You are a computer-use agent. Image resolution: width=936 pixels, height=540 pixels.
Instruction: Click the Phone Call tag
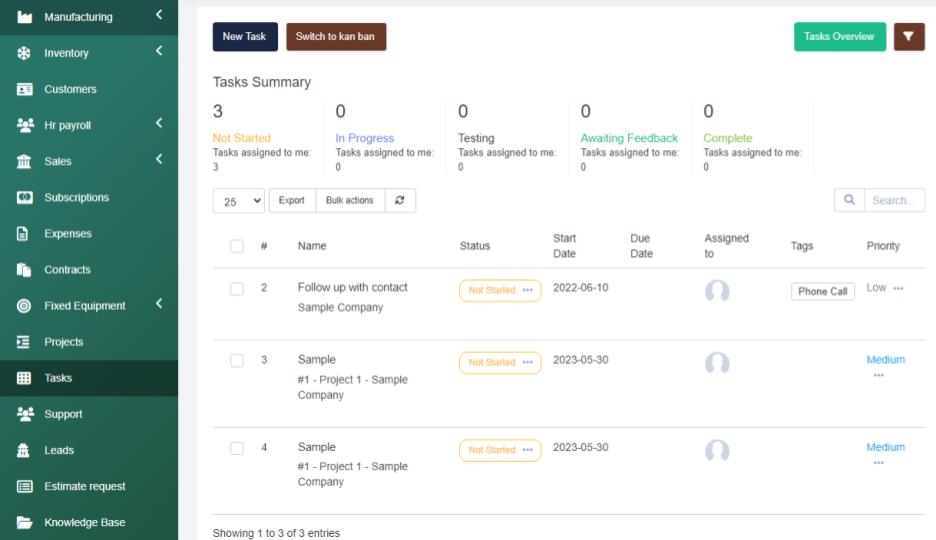[822, 292]
